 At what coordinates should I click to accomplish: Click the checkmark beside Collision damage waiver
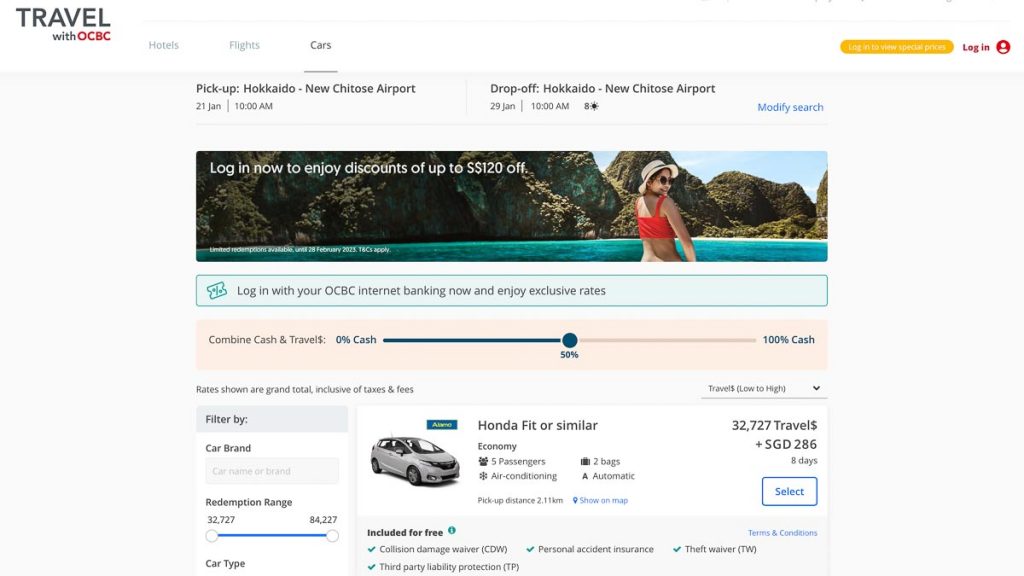click(x=372, y=549)
